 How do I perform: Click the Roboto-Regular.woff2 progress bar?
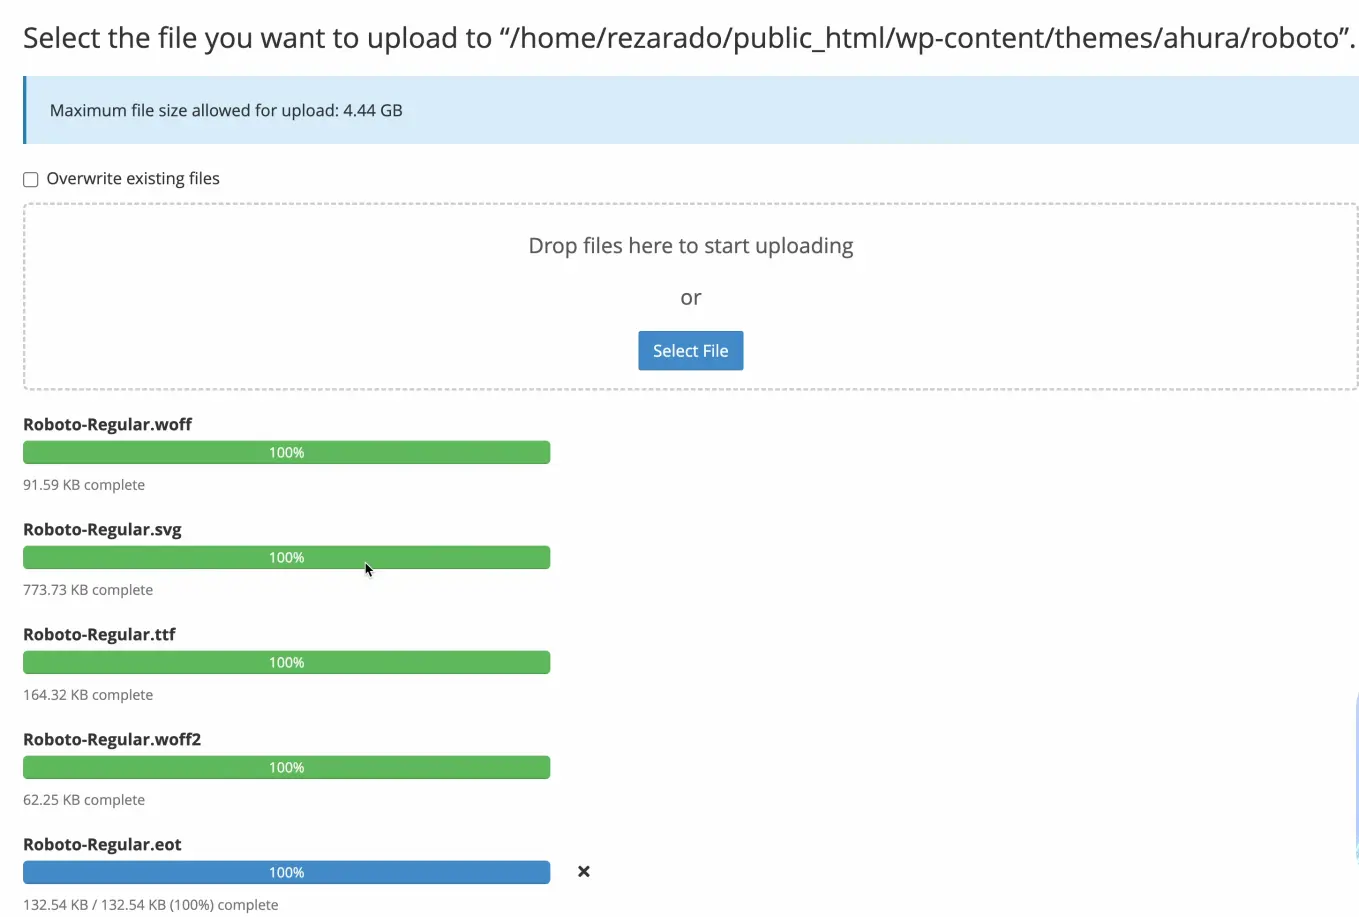[x=286, y=768]
